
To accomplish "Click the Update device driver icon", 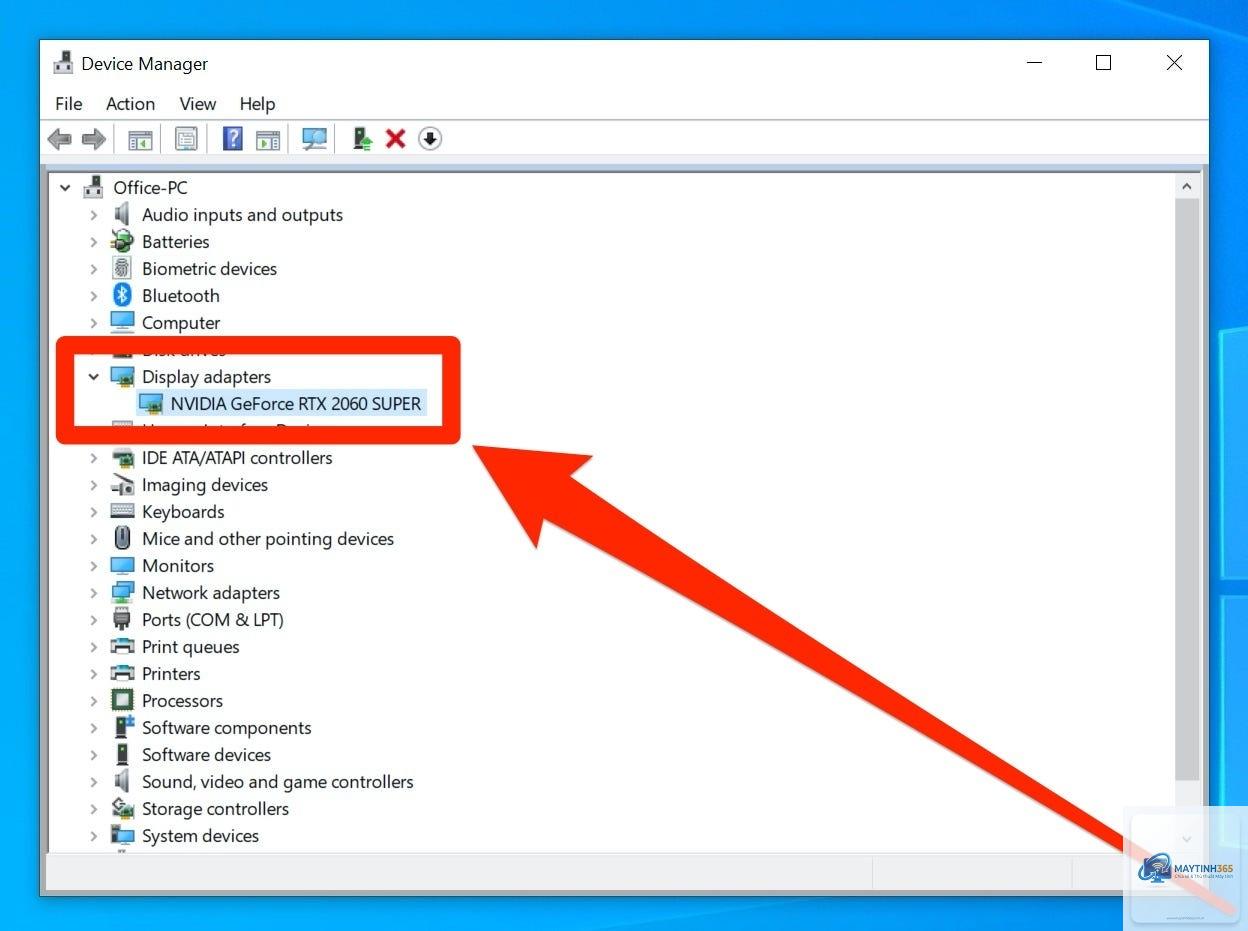I will 363,139.
